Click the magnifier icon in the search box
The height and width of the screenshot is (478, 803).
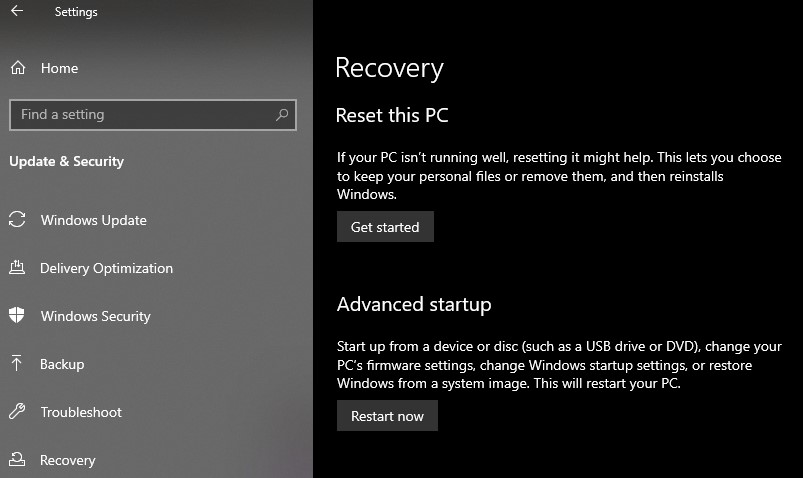[283, 115]
